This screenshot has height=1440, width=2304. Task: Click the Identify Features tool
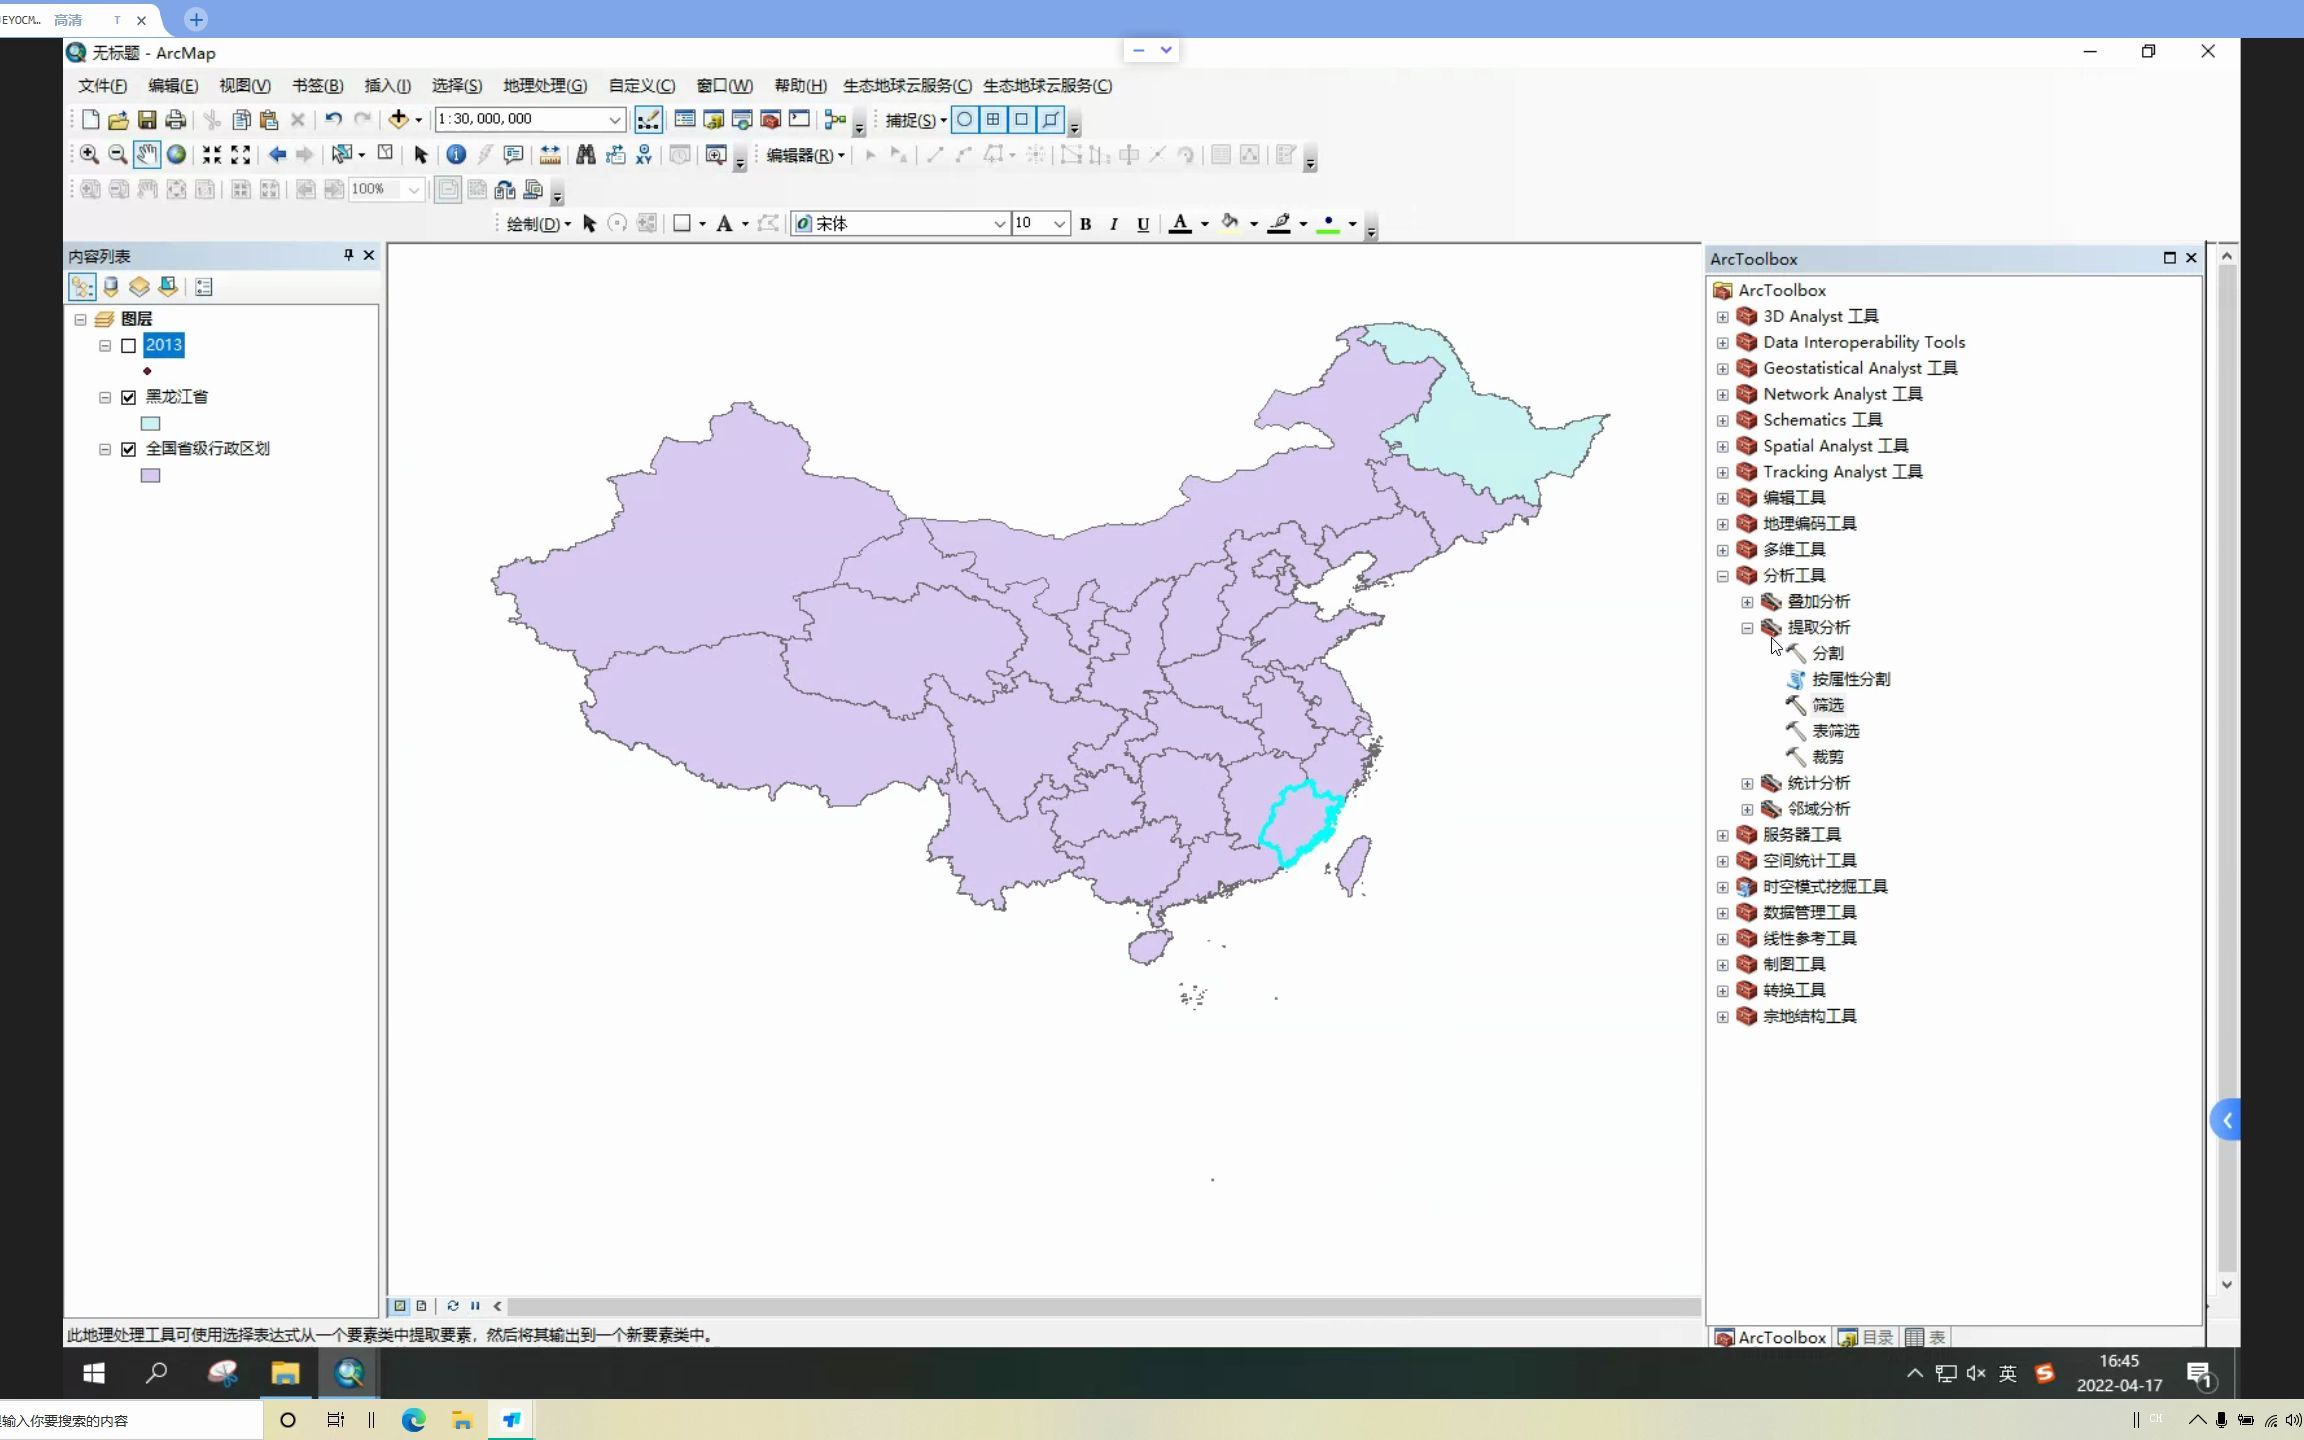coord(456,154)
